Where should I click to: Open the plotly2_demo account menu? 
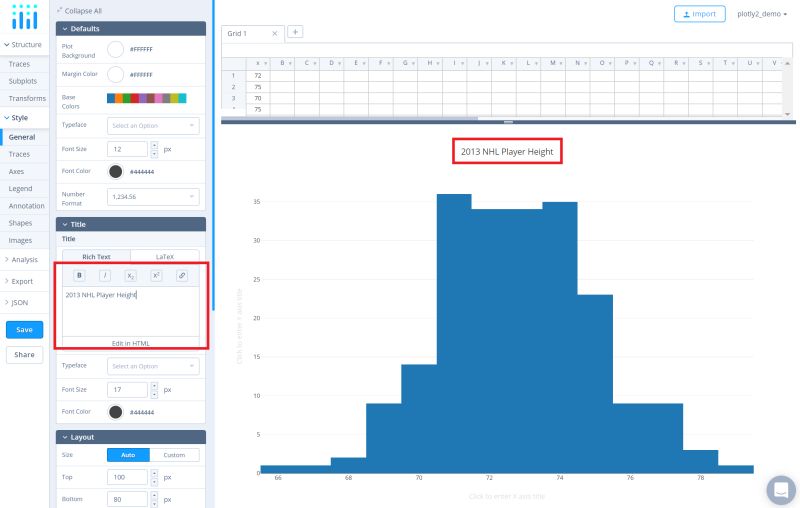pyautogui.click(x=762, y=14)
